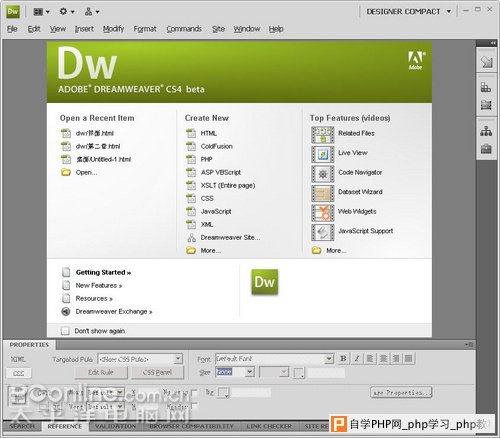Switch Properties to CSS mode
Image resolution: width=500 pixels, height=438 pixels.
click(x=19, y=373)
